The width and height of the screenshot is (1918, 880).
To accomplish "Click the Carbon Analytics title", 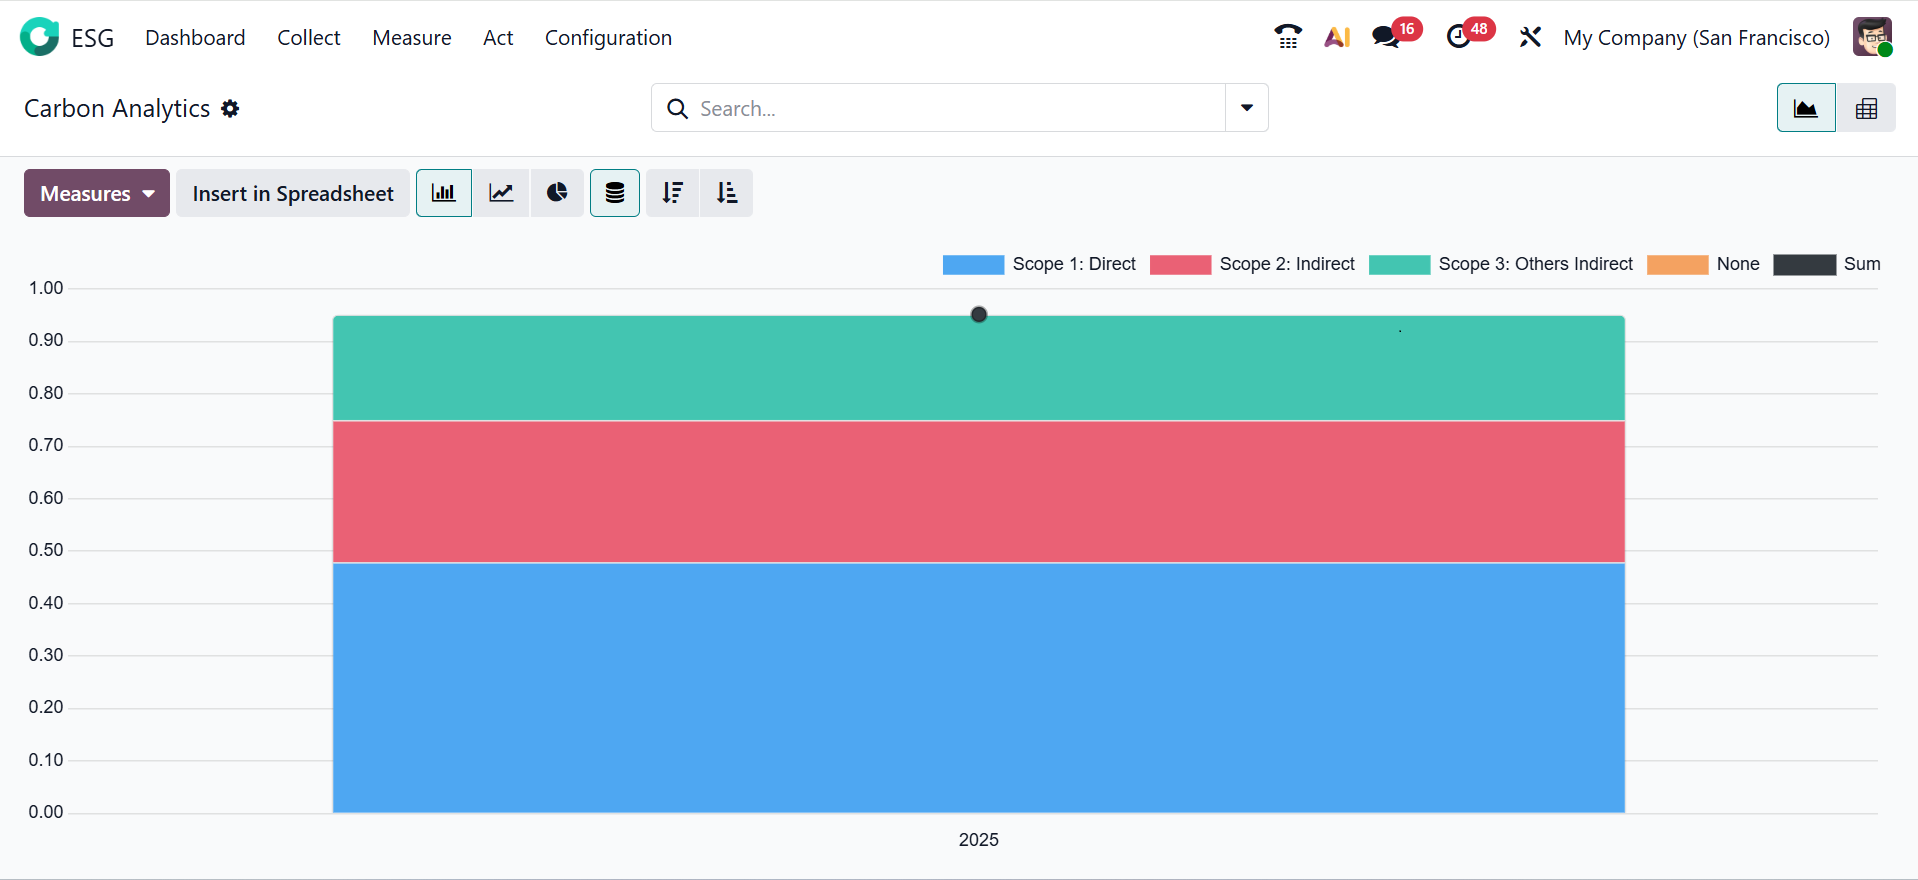I will pos(117,108).
